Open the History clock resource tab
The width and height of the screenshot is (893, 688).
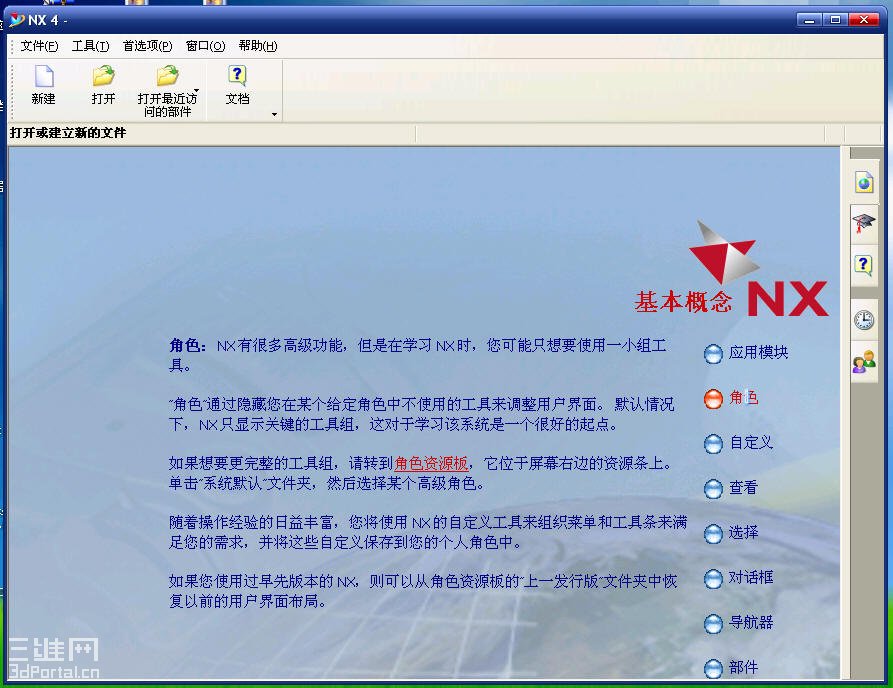click(x=864, y=320)
